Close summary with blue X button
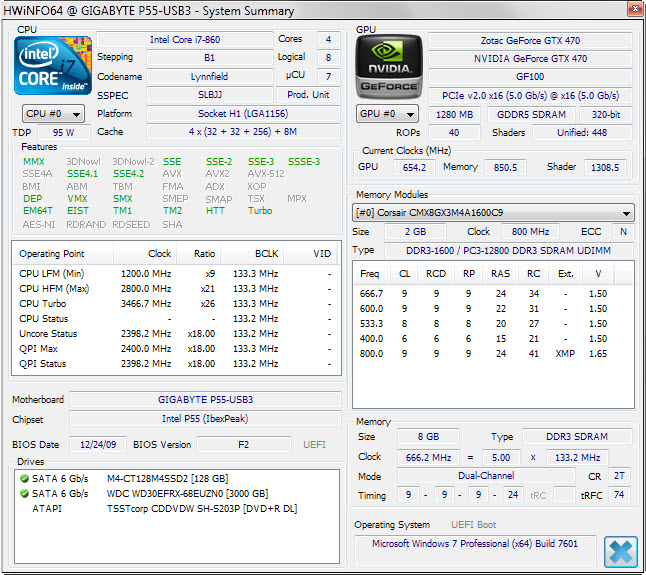 [620, 552]
